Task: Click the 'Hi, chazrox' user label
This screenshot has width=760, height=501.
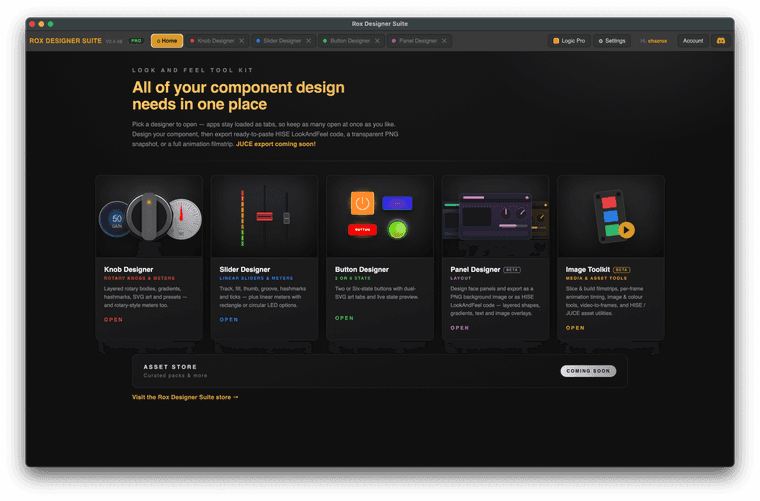Action: click(653, 41)
